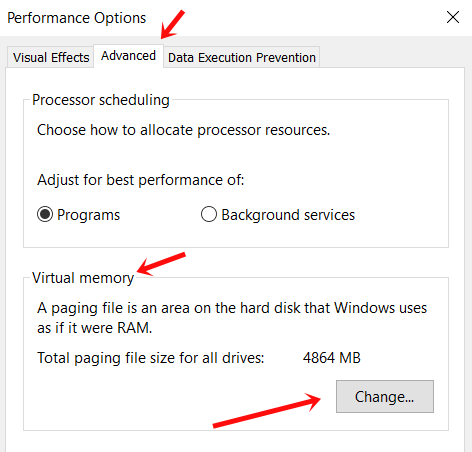The width and height of the screenshot is (472, 452).
Task: Click the 'Total paging file size' label
Action: pyautogui.click(x=151, y=358)
